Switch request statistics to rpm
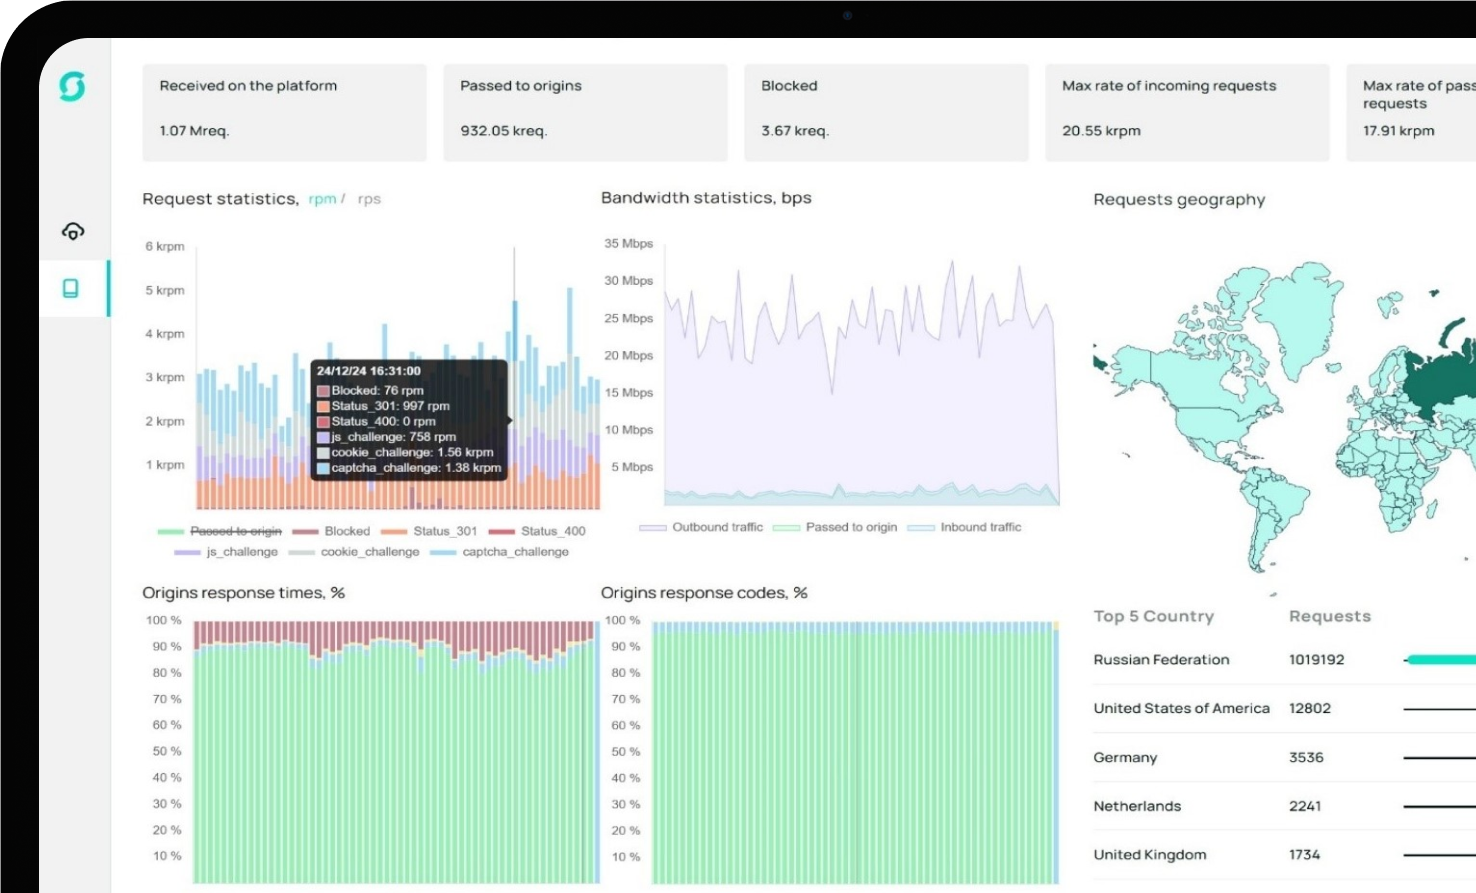The width and height of the screenshot is (1476, 893). [x=322, y=199]
